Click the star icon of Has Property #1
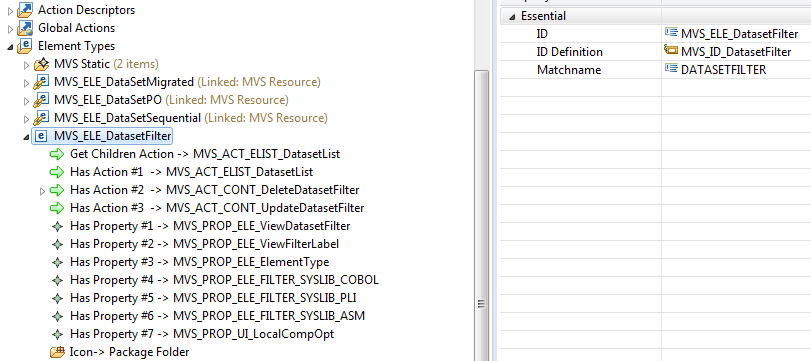The width and height of the screenshot is (811, 361). (x=57, y=227)
